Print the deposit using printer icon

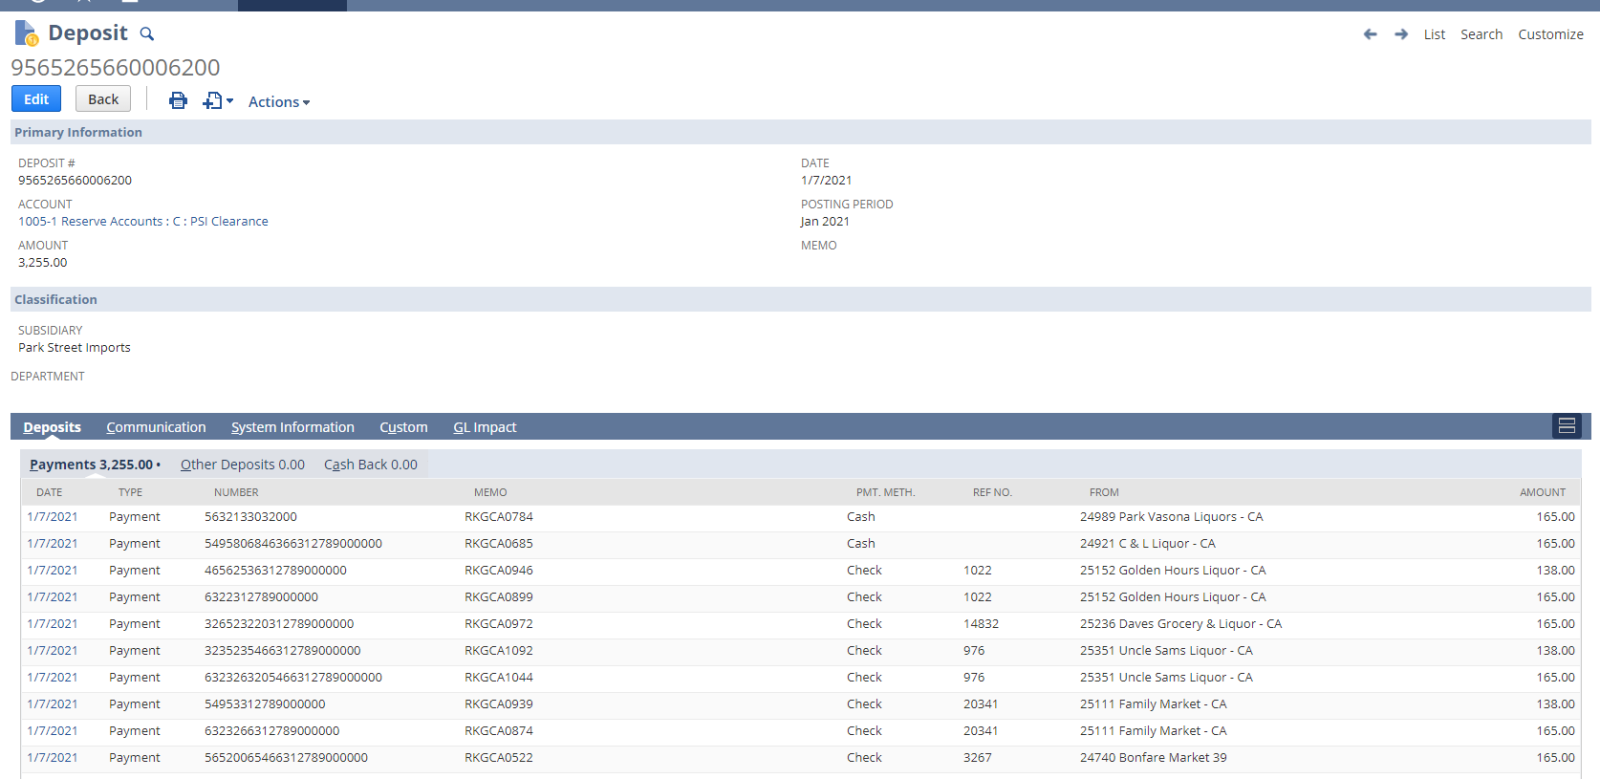[x=178, y=100]
